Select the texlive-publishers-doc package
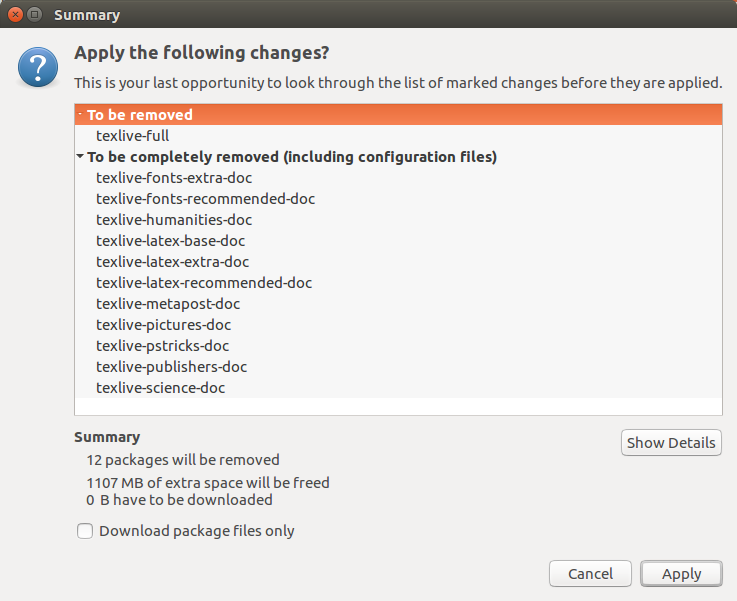 (x=171, y=367)
